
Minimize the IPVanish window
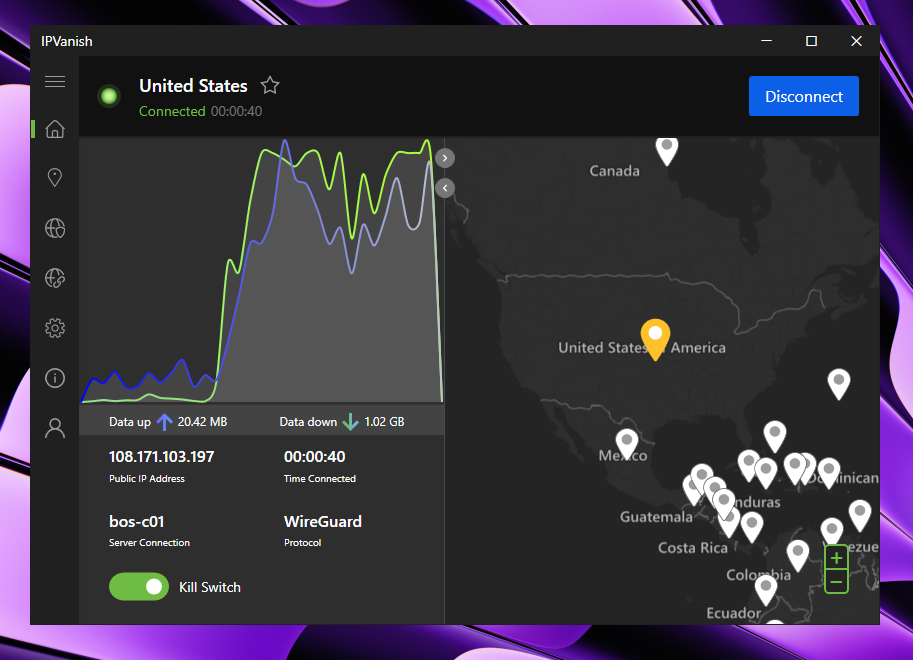[766, 41]
